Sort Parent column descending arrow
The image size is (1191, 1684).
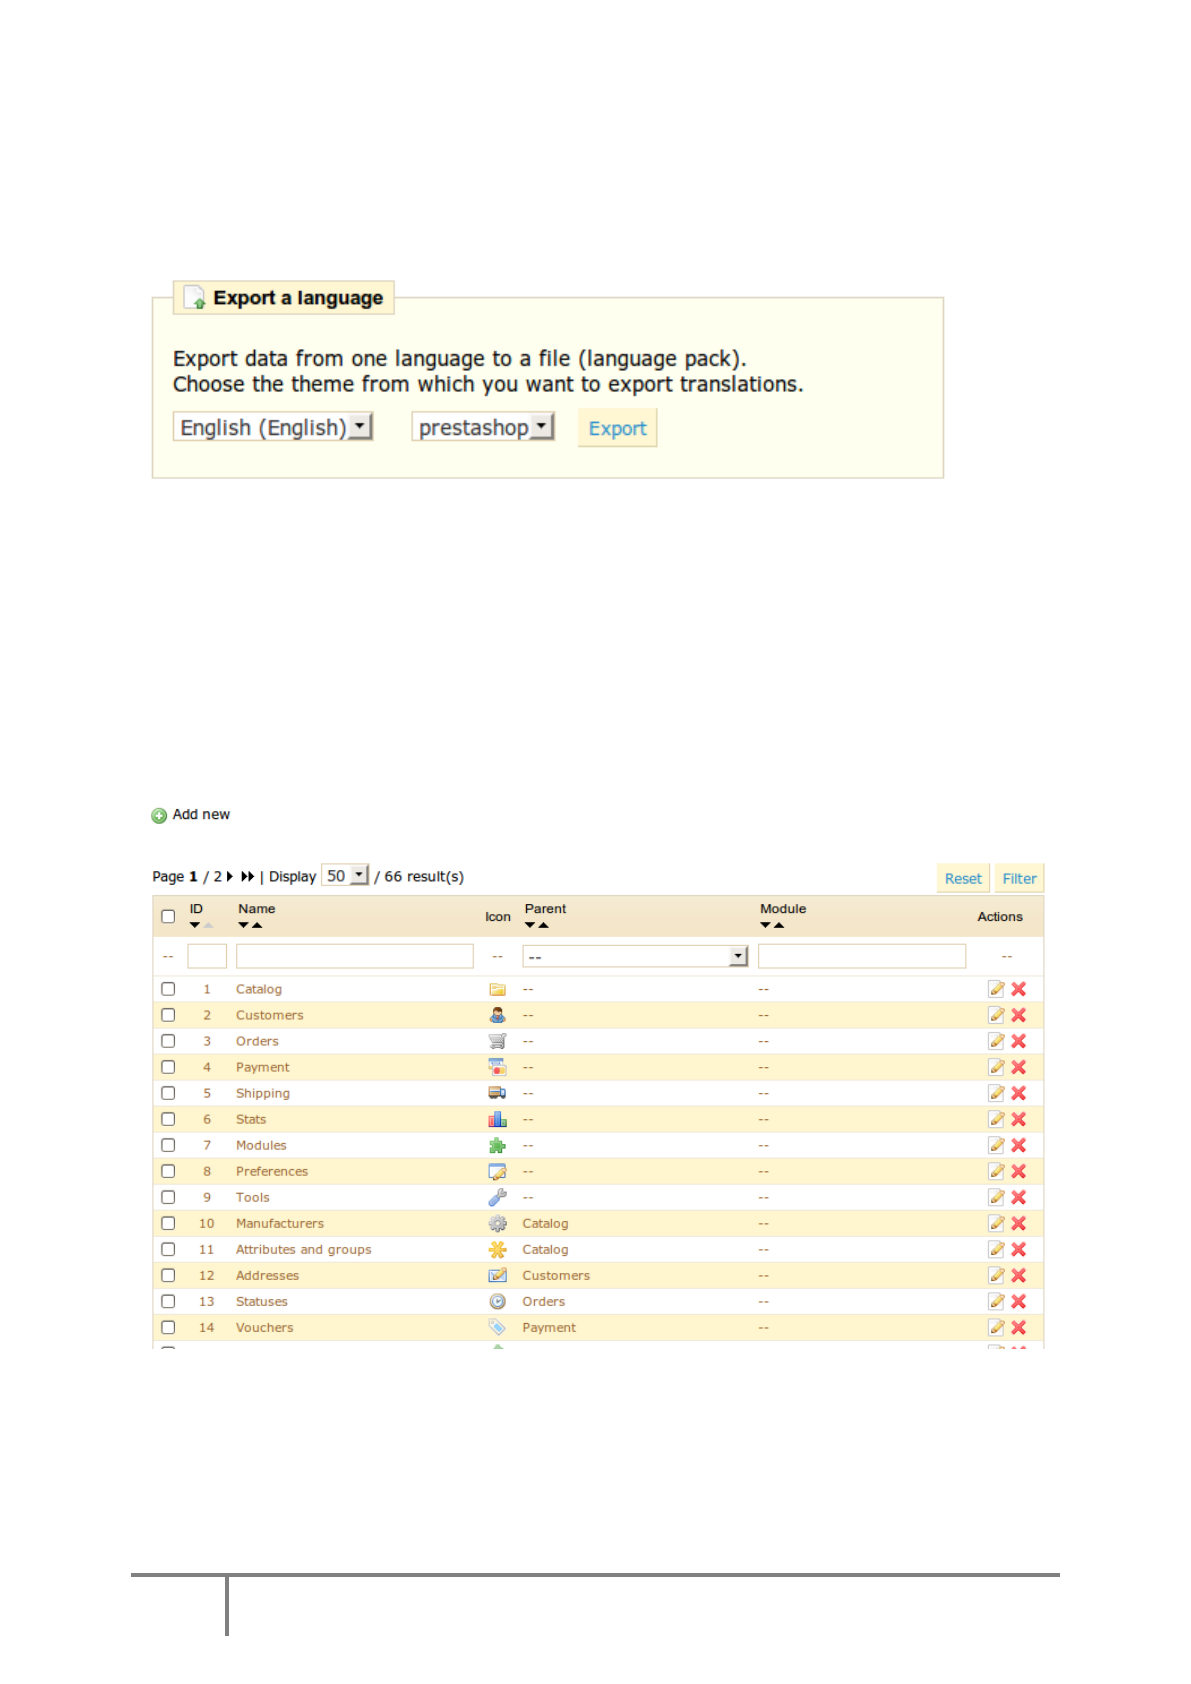point(530,925)
